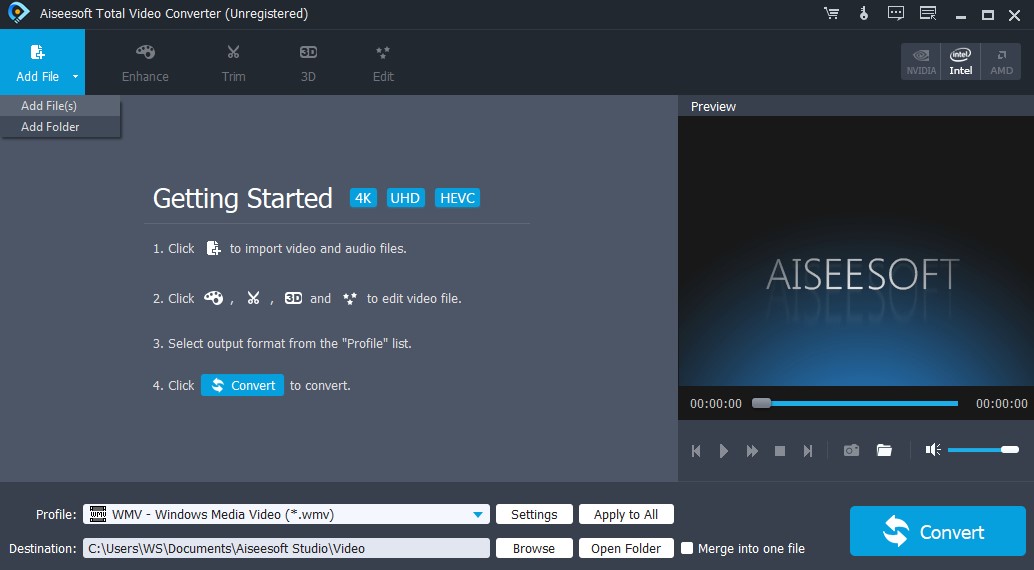Open the Profile format dropdown

286,515
